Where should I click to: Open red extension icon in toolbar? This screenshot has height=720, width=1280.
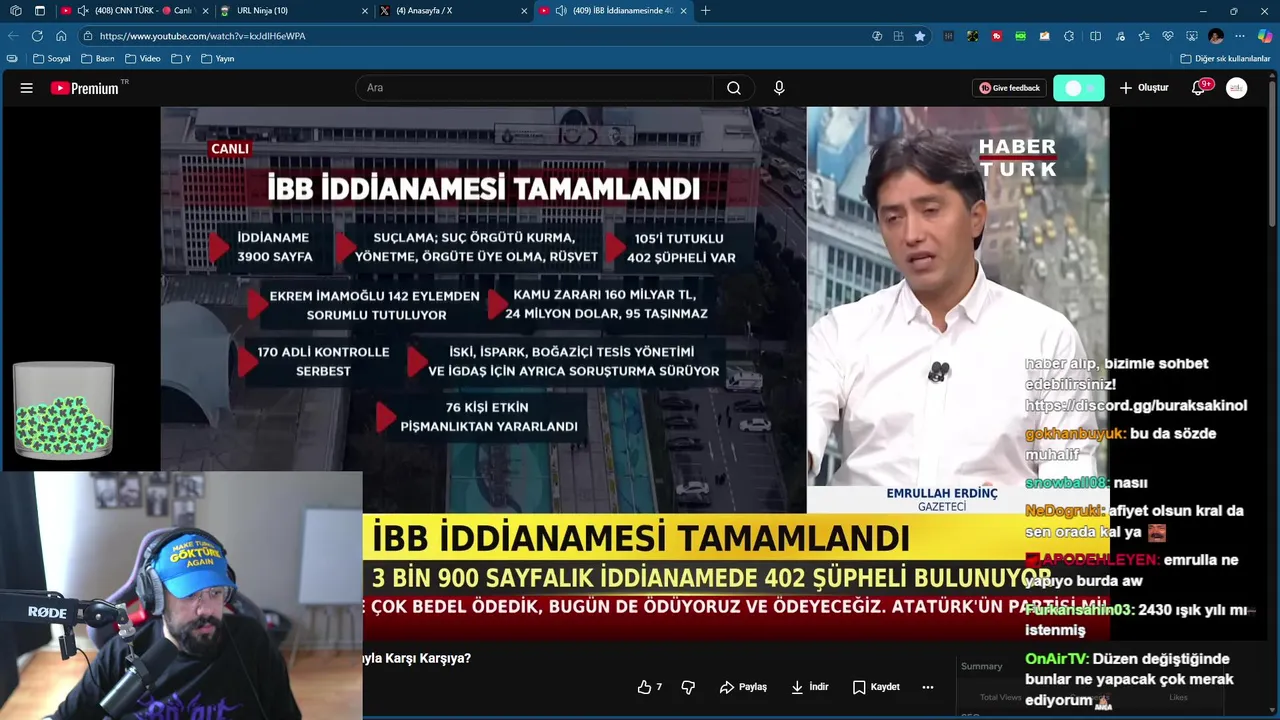997,36
